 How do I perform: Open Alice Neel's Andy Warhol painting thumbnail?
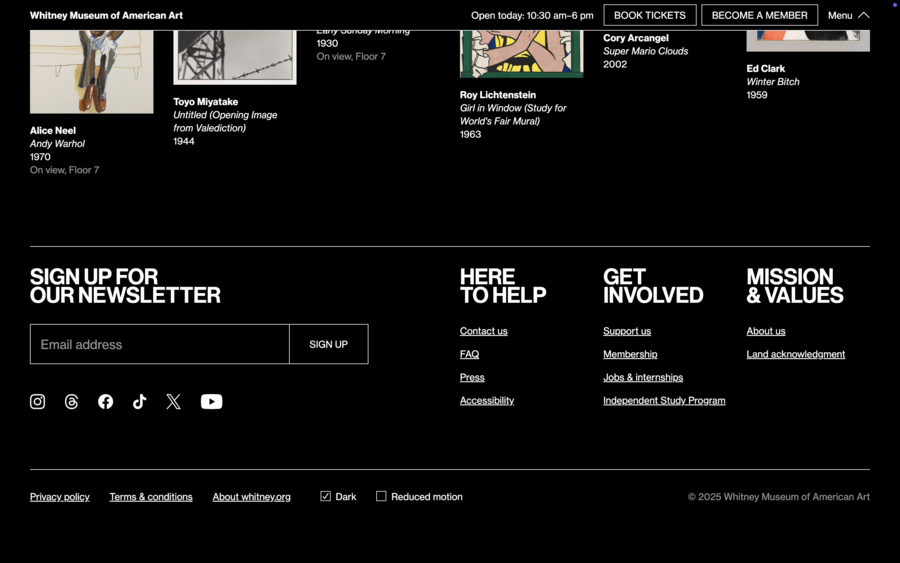coord(91,72)
